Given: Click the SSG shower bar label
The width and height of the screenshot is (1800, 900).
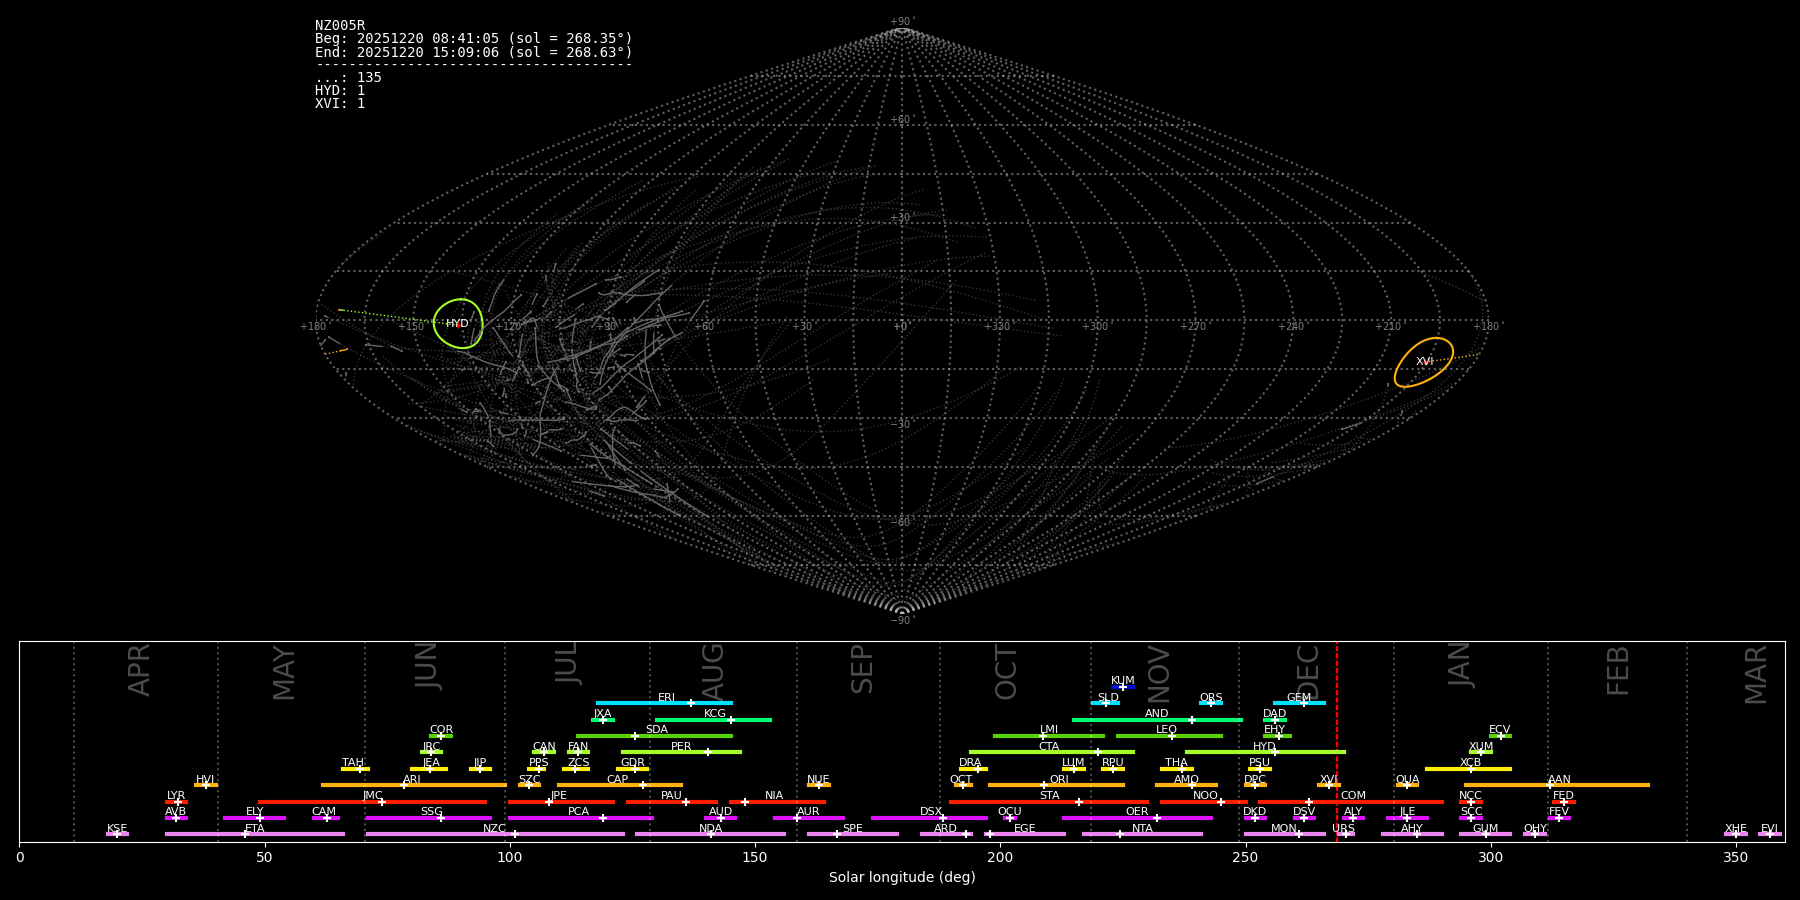Looking at the screenshot, I should [x=431, y=812].
